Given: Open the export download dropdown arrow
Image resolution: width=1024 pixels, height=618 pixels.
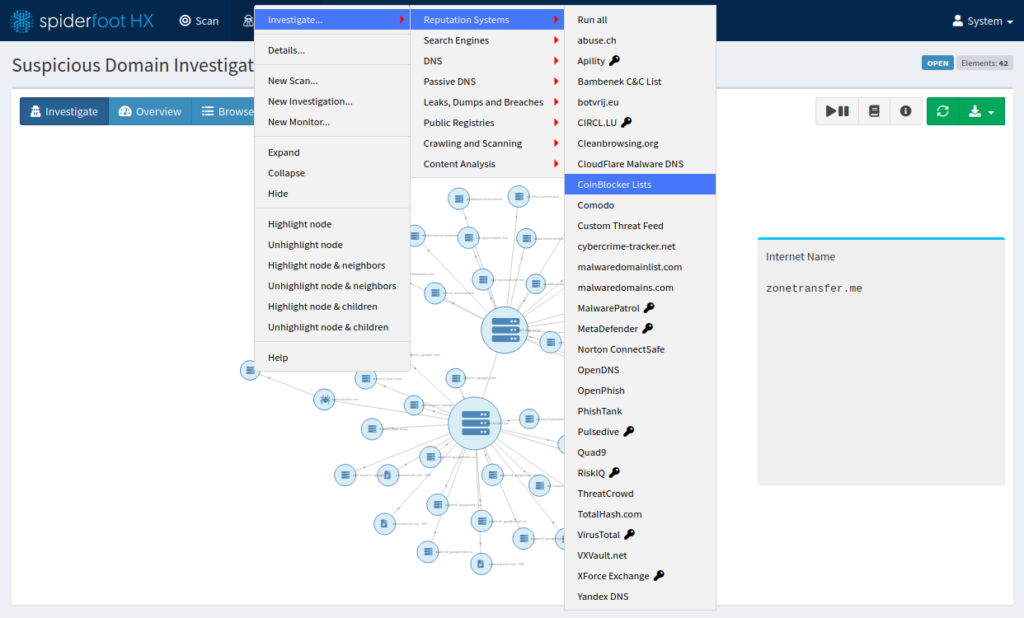Looking at the screenshot, I should 990,111.
